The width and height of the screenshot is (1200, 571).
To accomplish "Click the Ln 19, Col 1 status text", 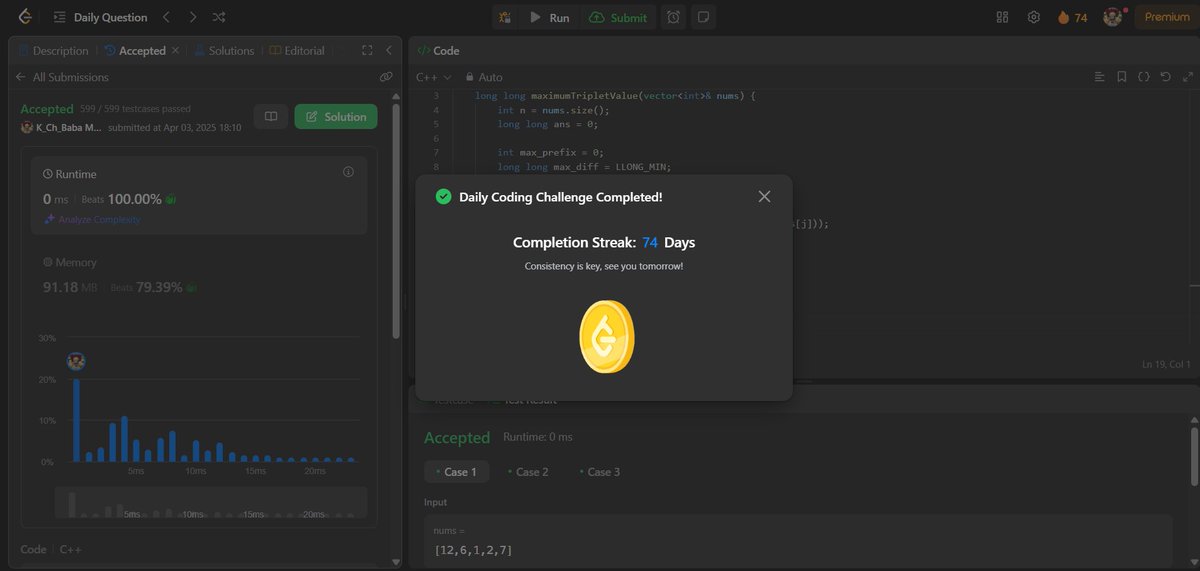I will [x=1165, y=364].
